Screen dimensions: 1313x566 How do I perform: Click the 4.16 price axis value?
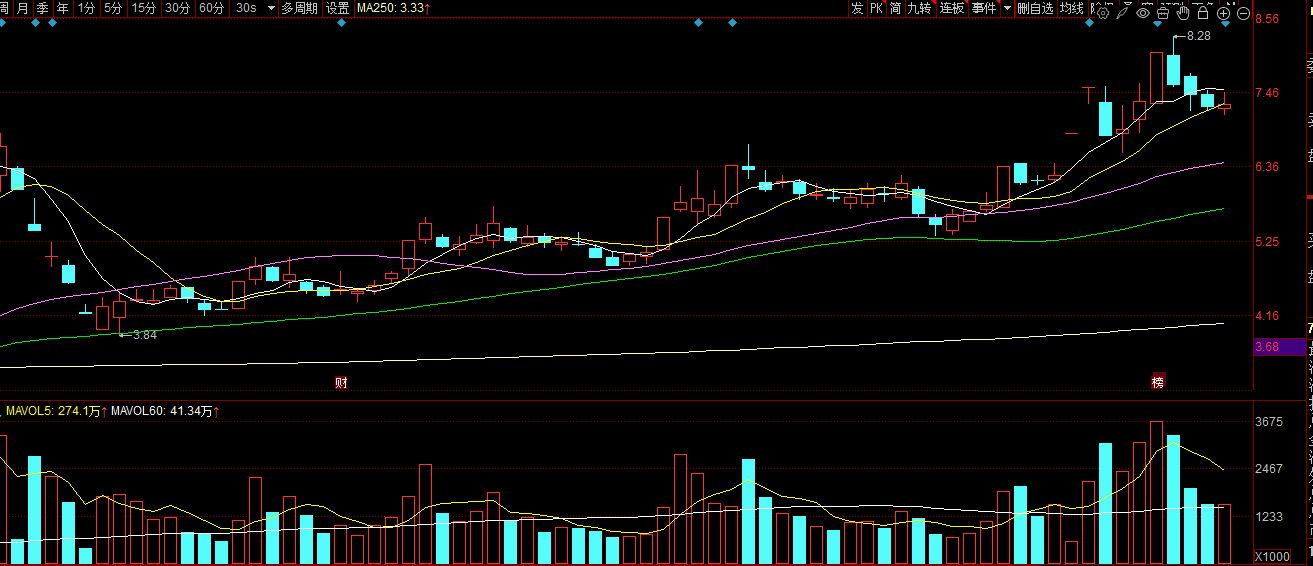[1268, 316]
